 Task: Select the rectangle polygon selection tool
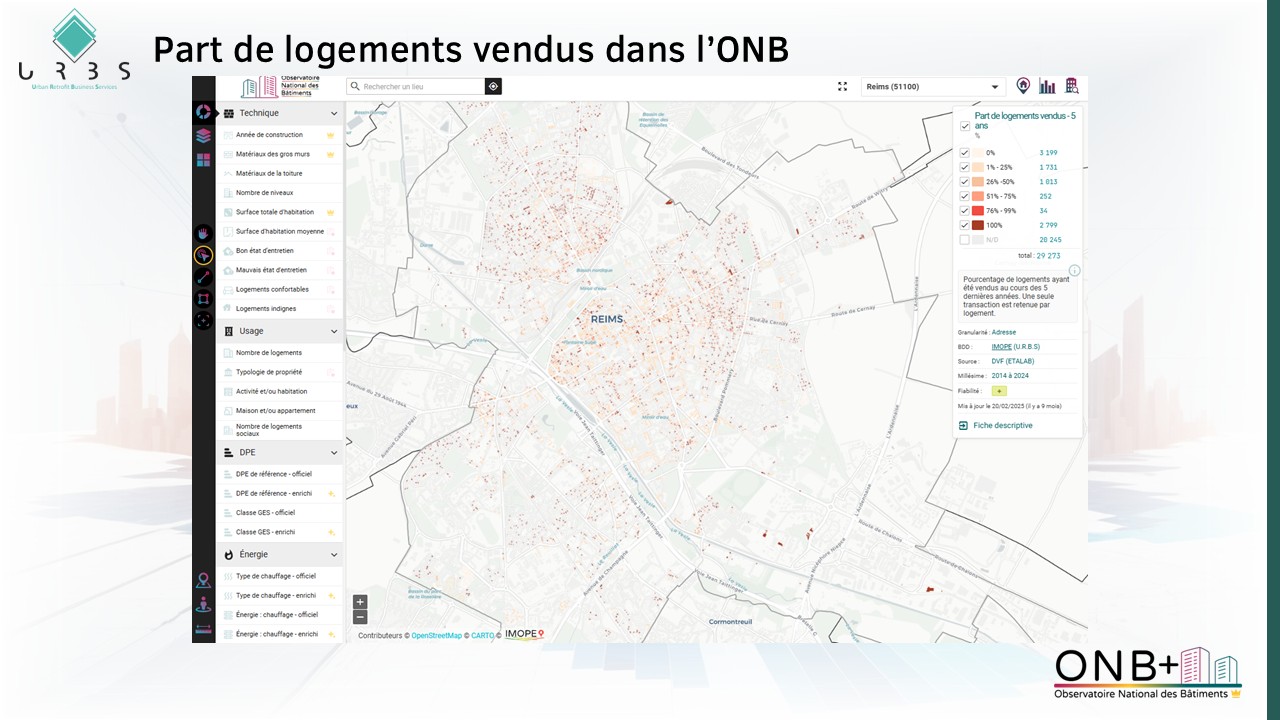[x=203, y=299]
